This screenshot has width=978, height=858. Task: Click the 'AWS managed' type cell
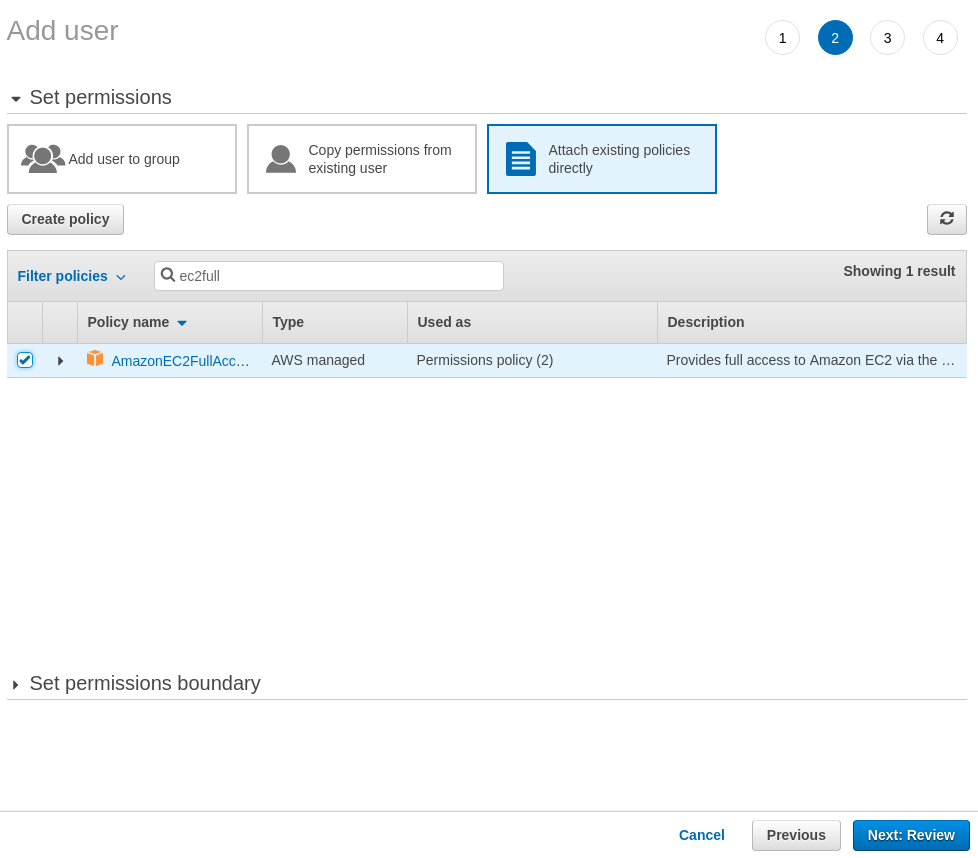318,360
